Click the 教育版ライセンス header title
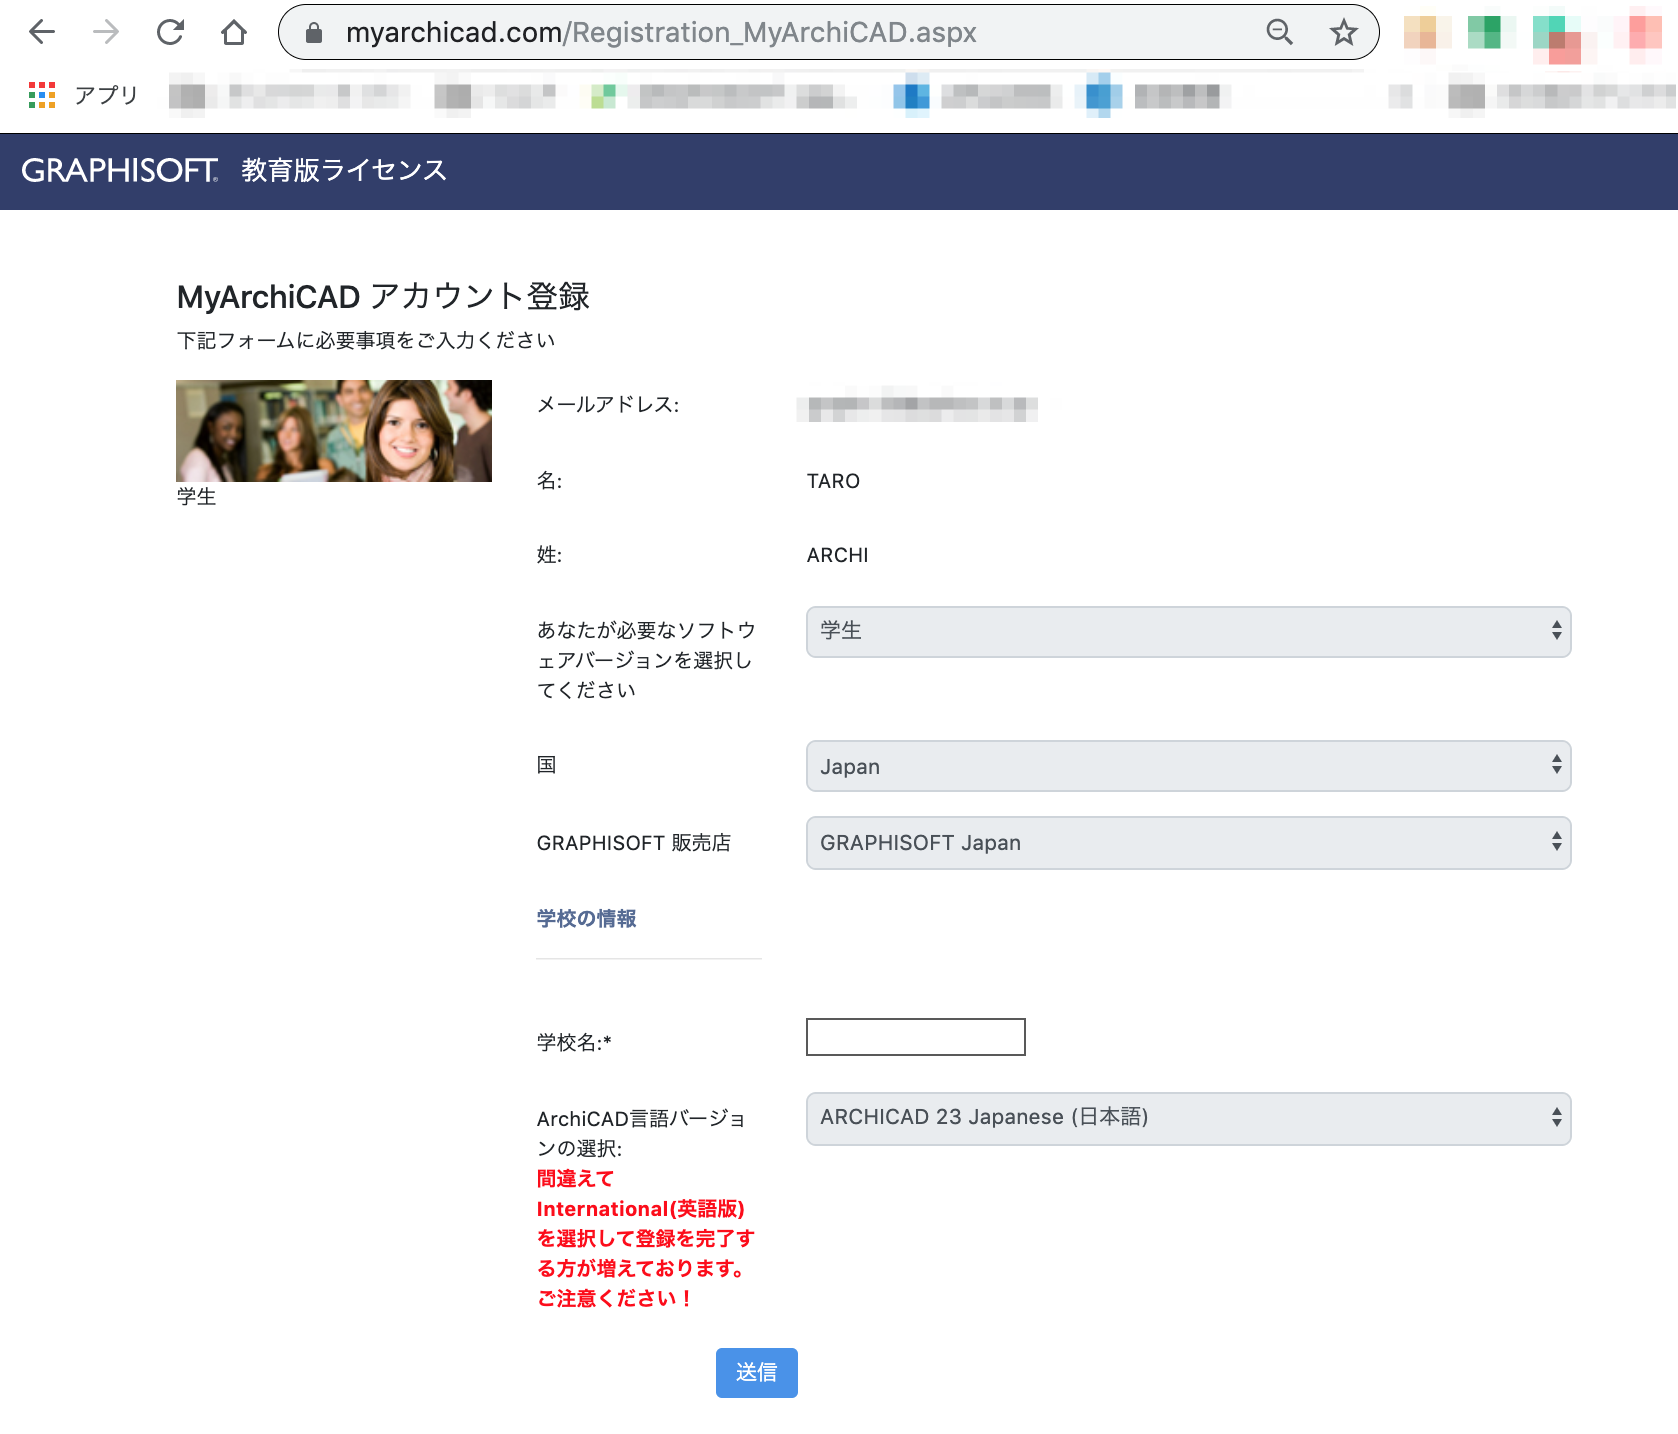The width and height of the screenshot is (1678, 1434). tap(344, 170)
